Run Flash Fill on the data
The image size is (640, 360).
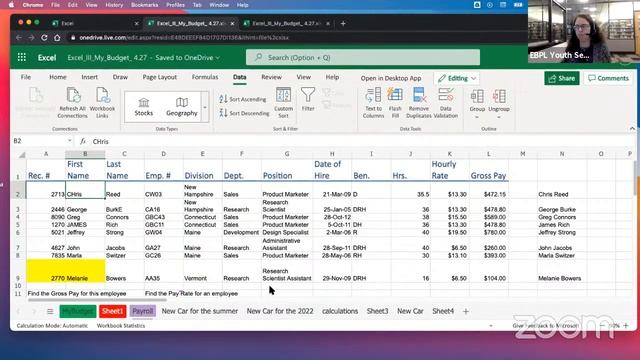(x=395, y=102)
